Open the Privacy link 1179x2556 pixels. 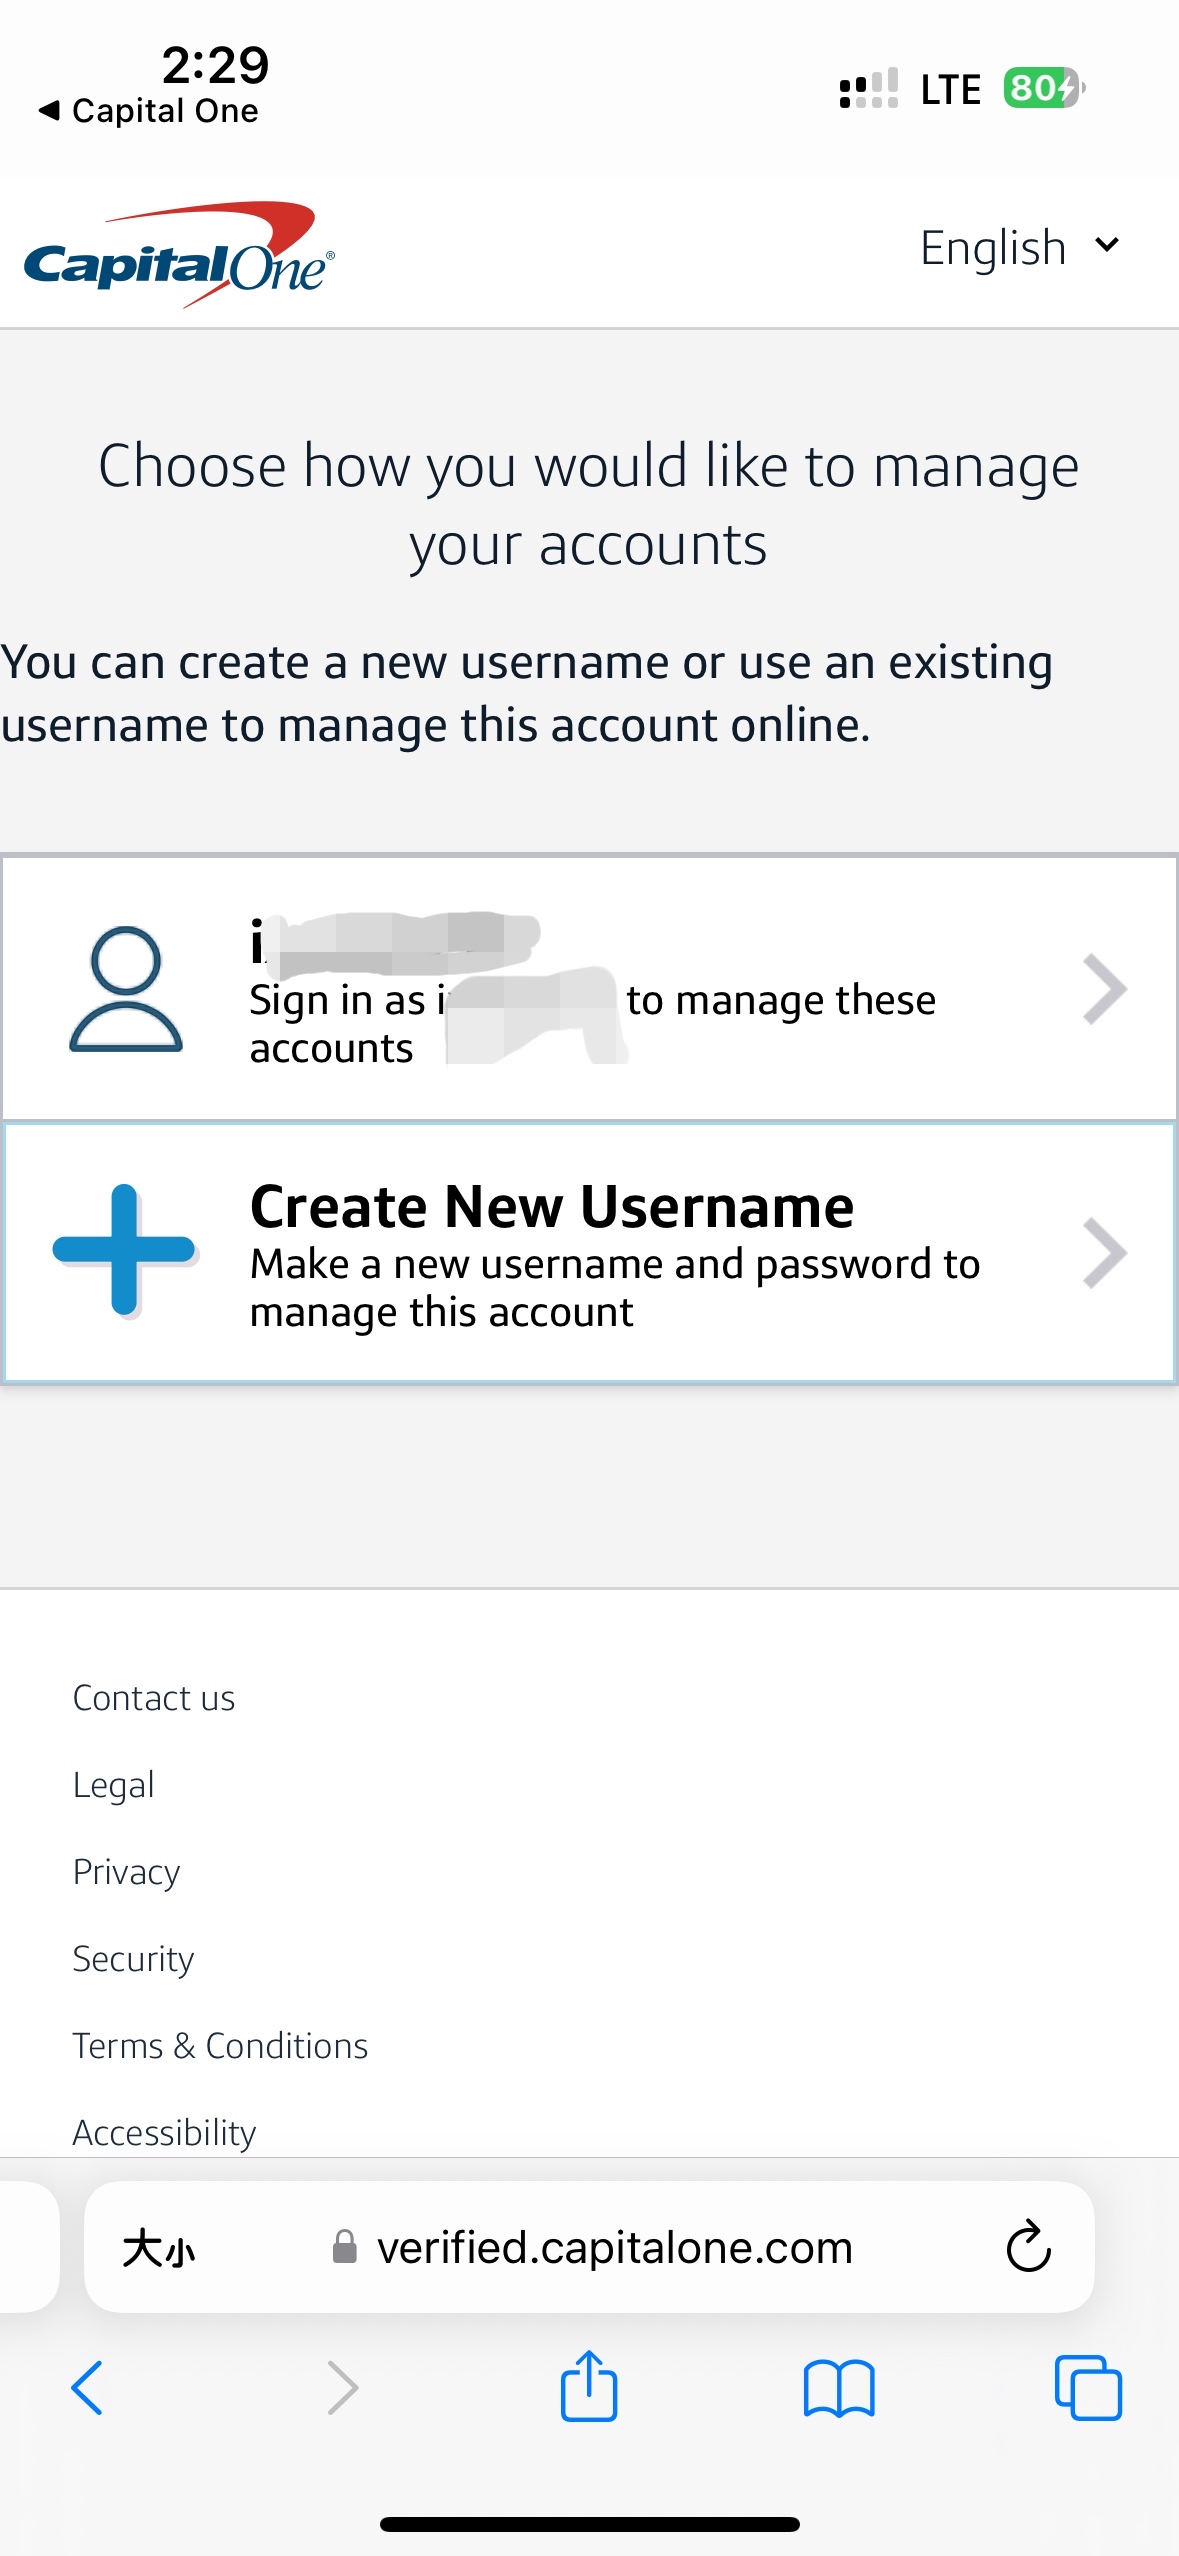coord(127,1872)
